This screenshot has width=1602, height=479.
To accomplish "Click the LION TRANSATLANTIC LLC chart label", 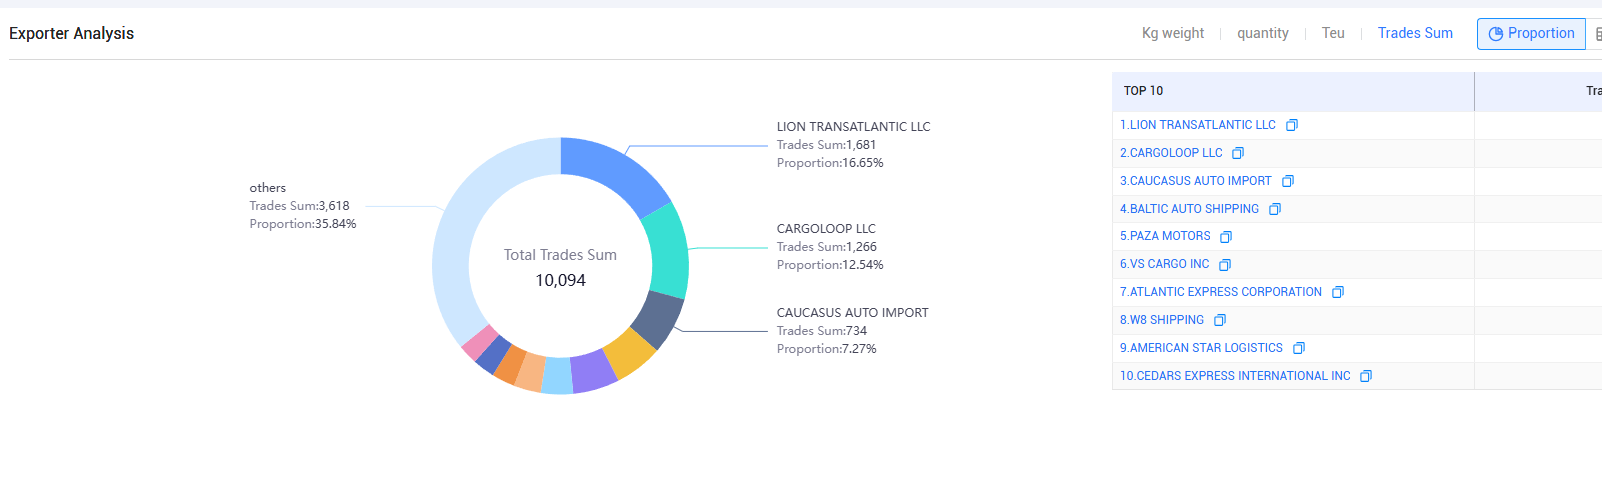I will pos(853,127).
